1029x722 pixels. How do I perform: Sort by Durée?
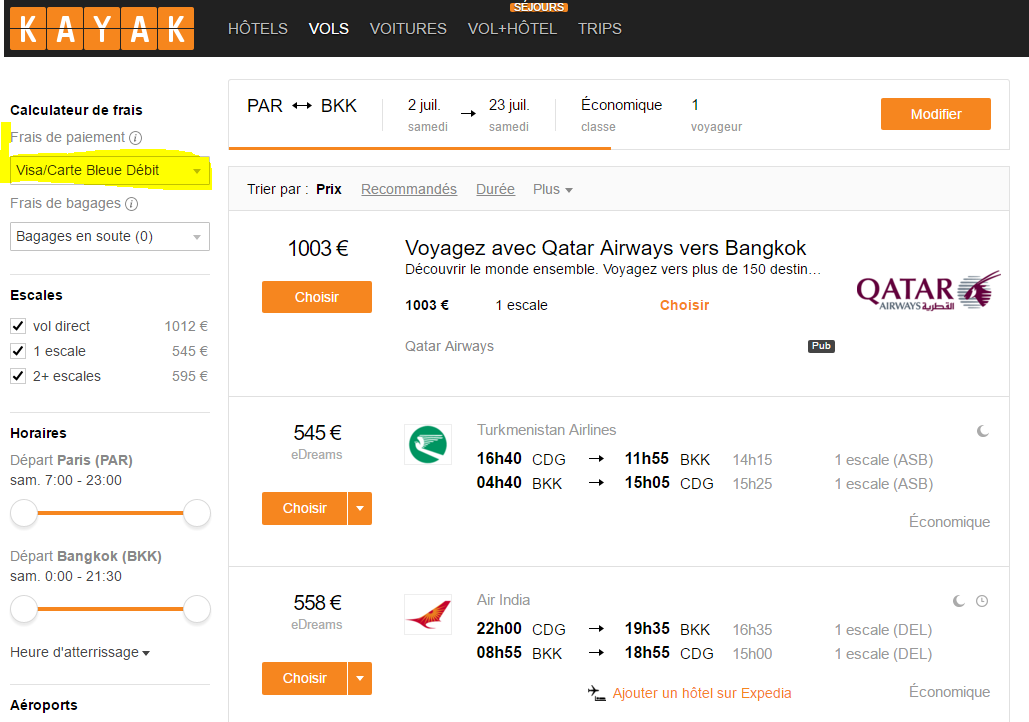(495, 189)
